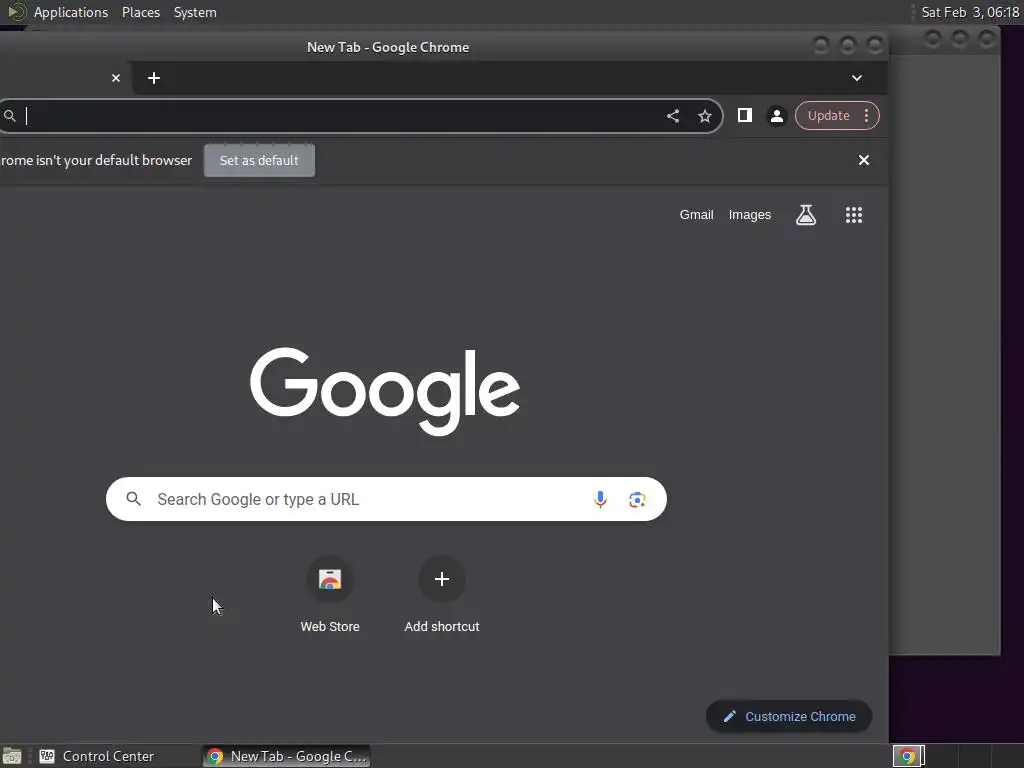
Task: Open the Places menu
Action: (x=140, y=12)
